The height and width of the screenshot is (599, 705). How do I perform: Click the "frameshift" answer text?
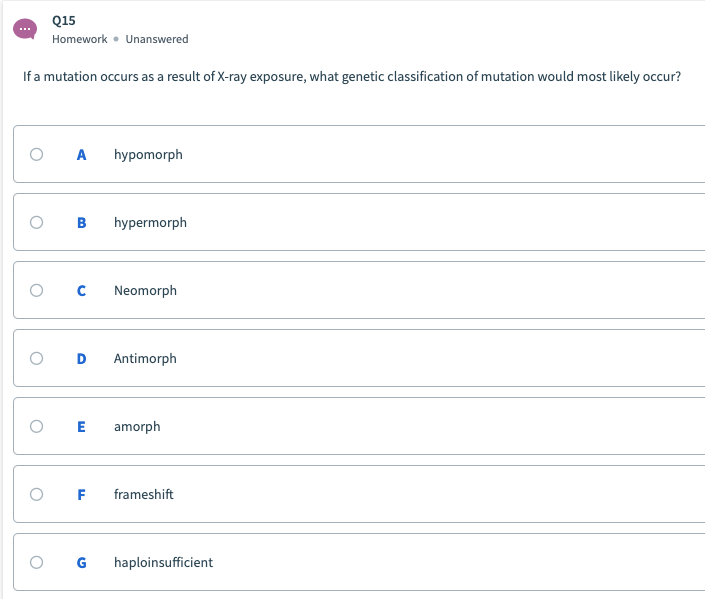(143, 495)
